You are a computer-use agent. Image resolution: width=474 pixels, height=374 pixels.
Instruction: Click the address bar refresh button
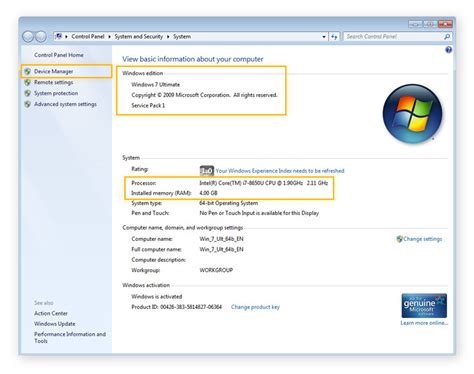pyautogui.click(x=334, y=37)
